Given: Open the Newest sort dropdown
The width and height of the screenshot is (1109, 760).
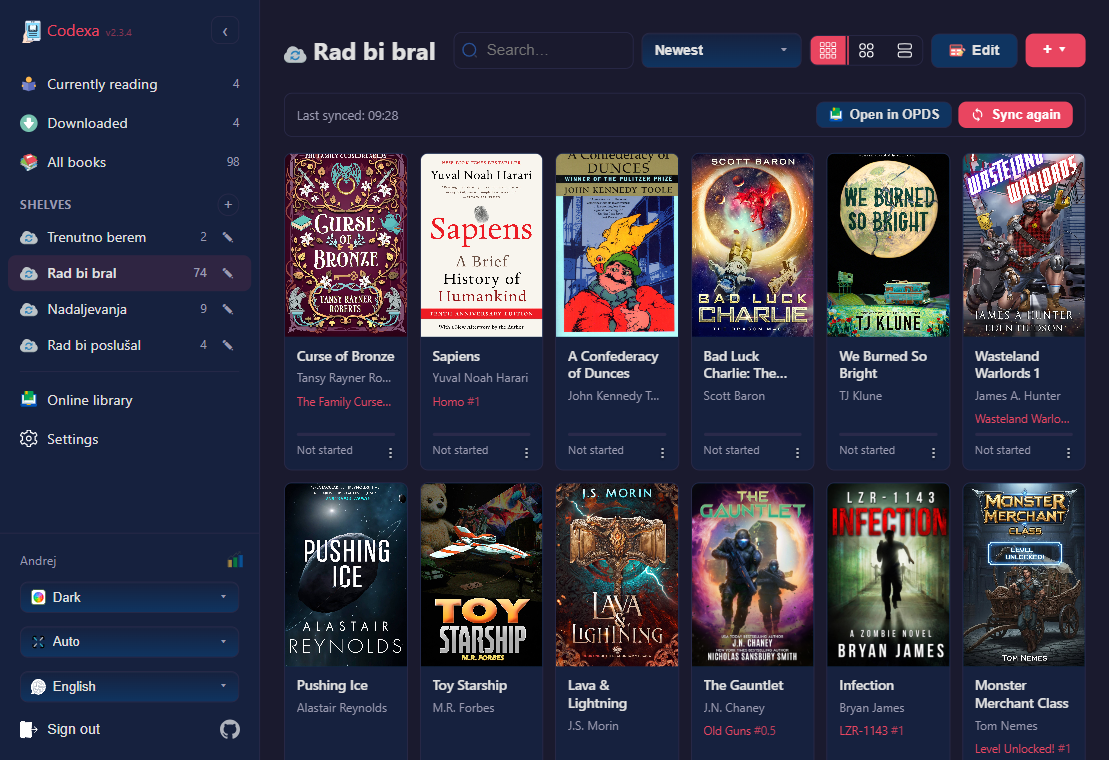Looking at the screenshot, I should click(721, 50).
